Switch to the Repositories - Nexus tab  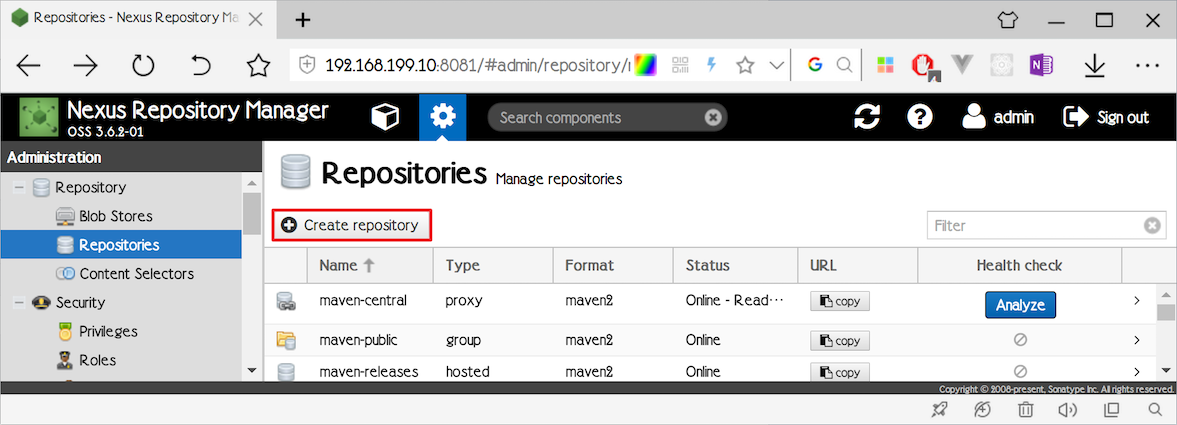(138, 18)
